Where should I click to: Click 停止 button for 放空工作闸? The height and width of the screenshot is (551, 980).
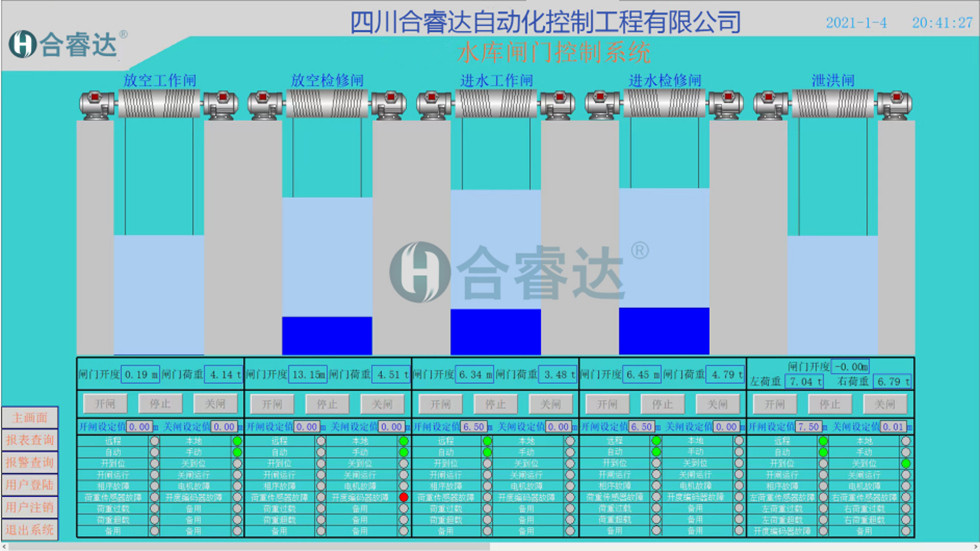(160, 404)
